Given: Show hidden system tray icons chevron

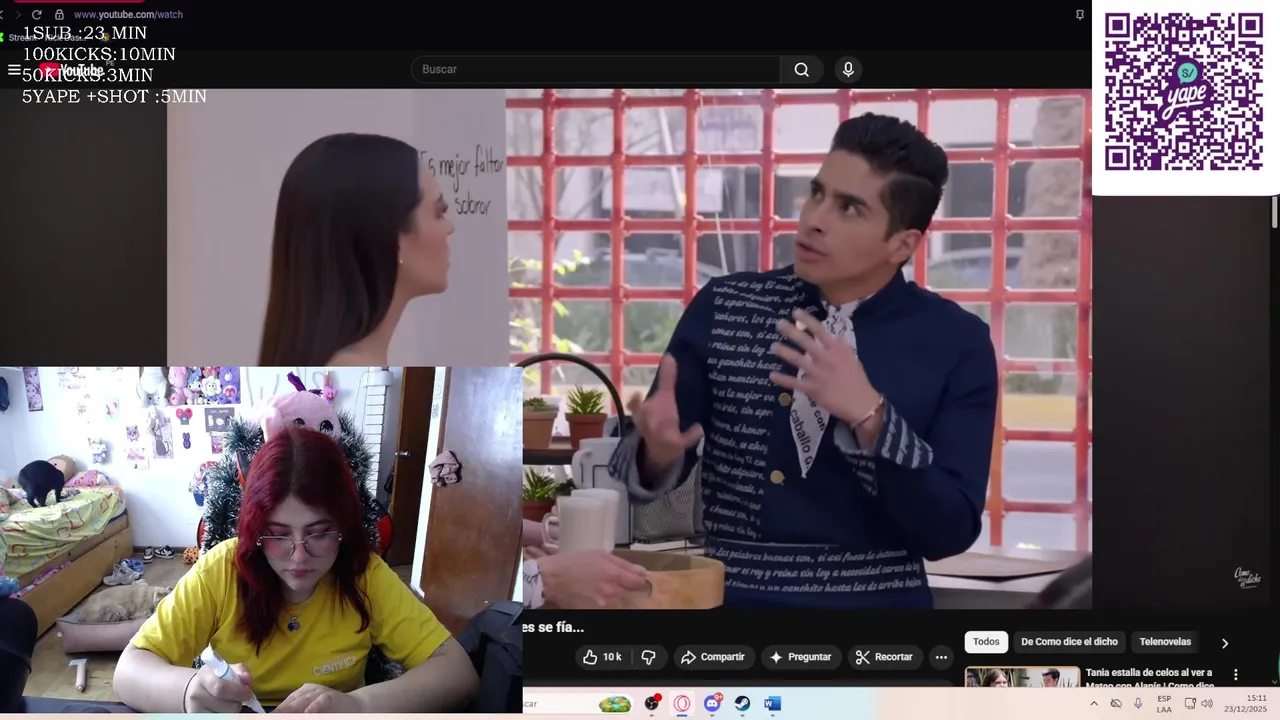Looking at the screenshot, I should coord(1093,704).
